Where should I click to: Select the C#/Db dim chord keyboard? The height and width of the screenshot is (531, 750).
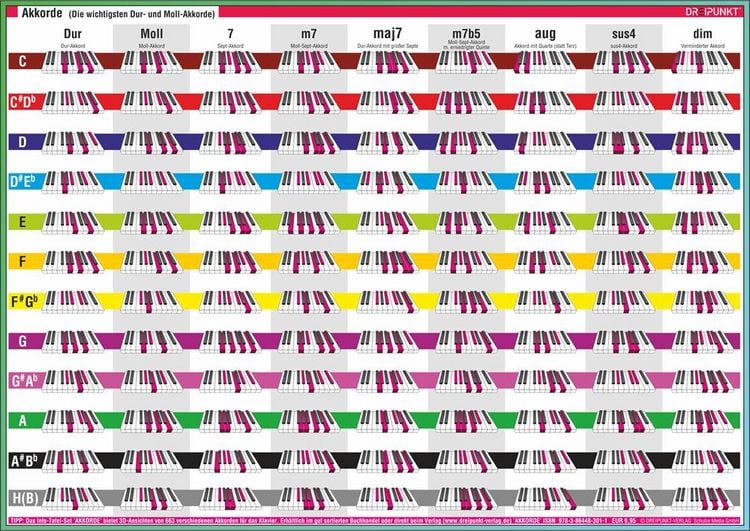tap(702, 102)
